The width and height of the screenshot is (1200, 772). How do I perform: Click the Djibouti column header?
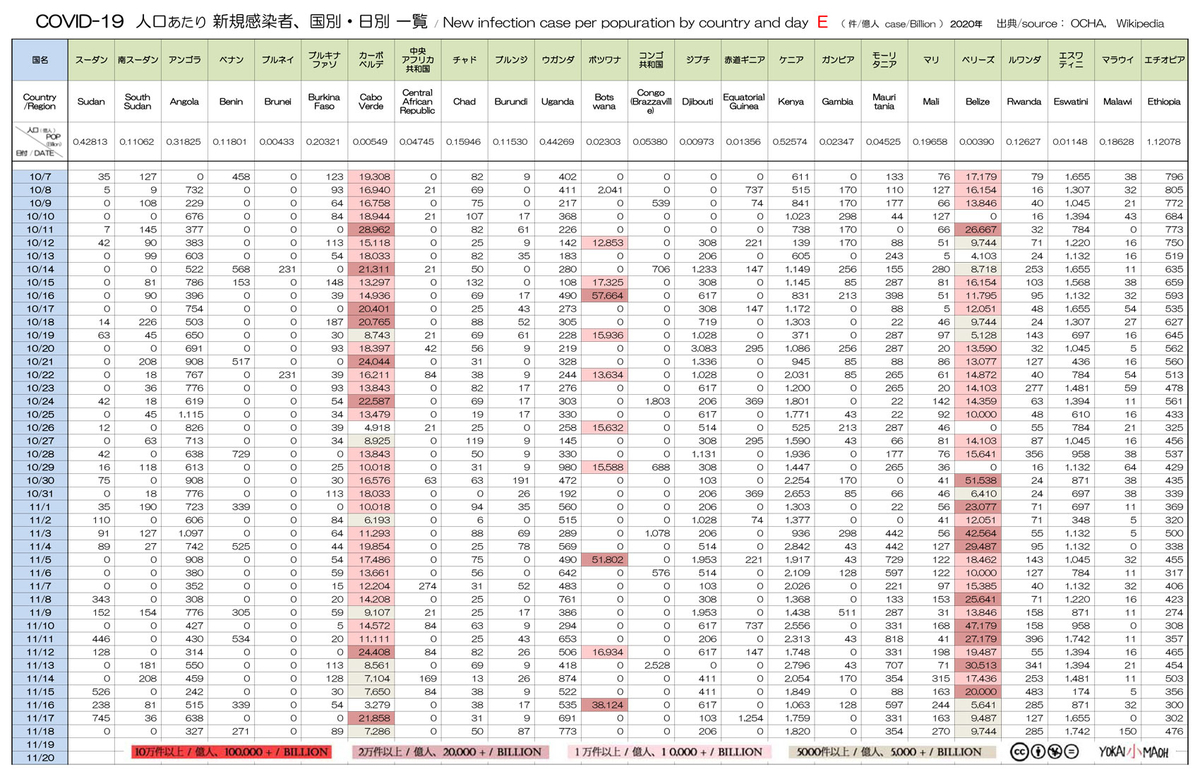(x=697, y=102)
